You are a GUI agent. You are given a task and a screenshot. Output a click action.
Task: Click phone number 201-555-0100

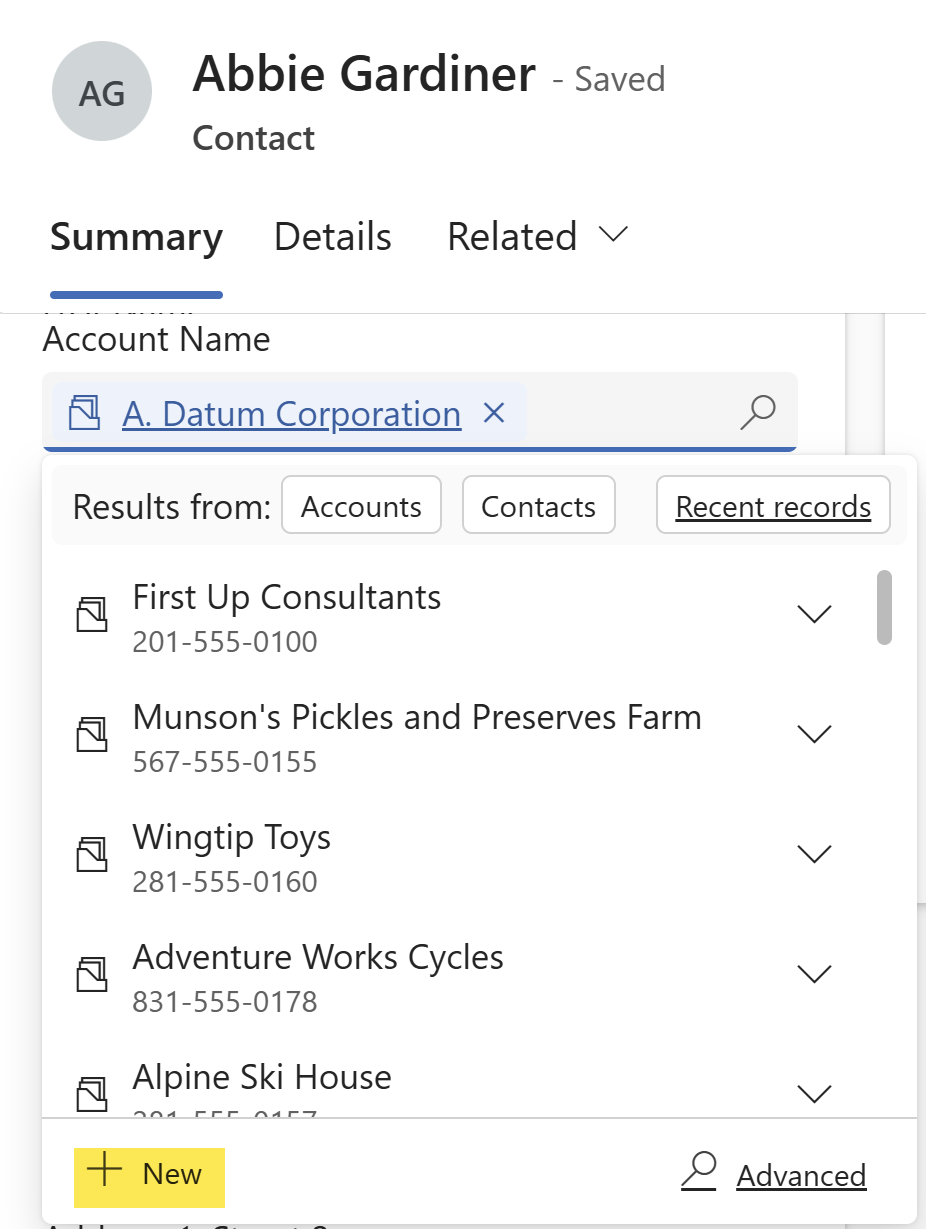225,641
